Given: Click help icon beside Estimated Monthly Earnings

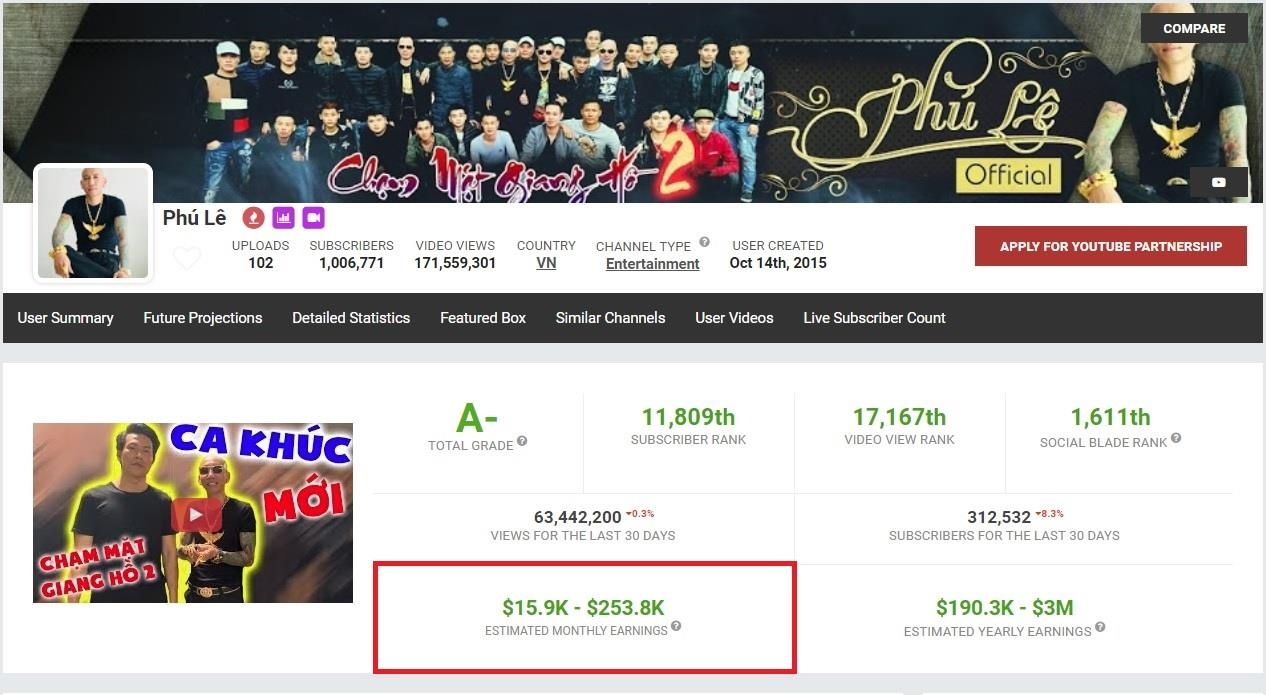Looking at the screenshot, I should coord(676,627).
